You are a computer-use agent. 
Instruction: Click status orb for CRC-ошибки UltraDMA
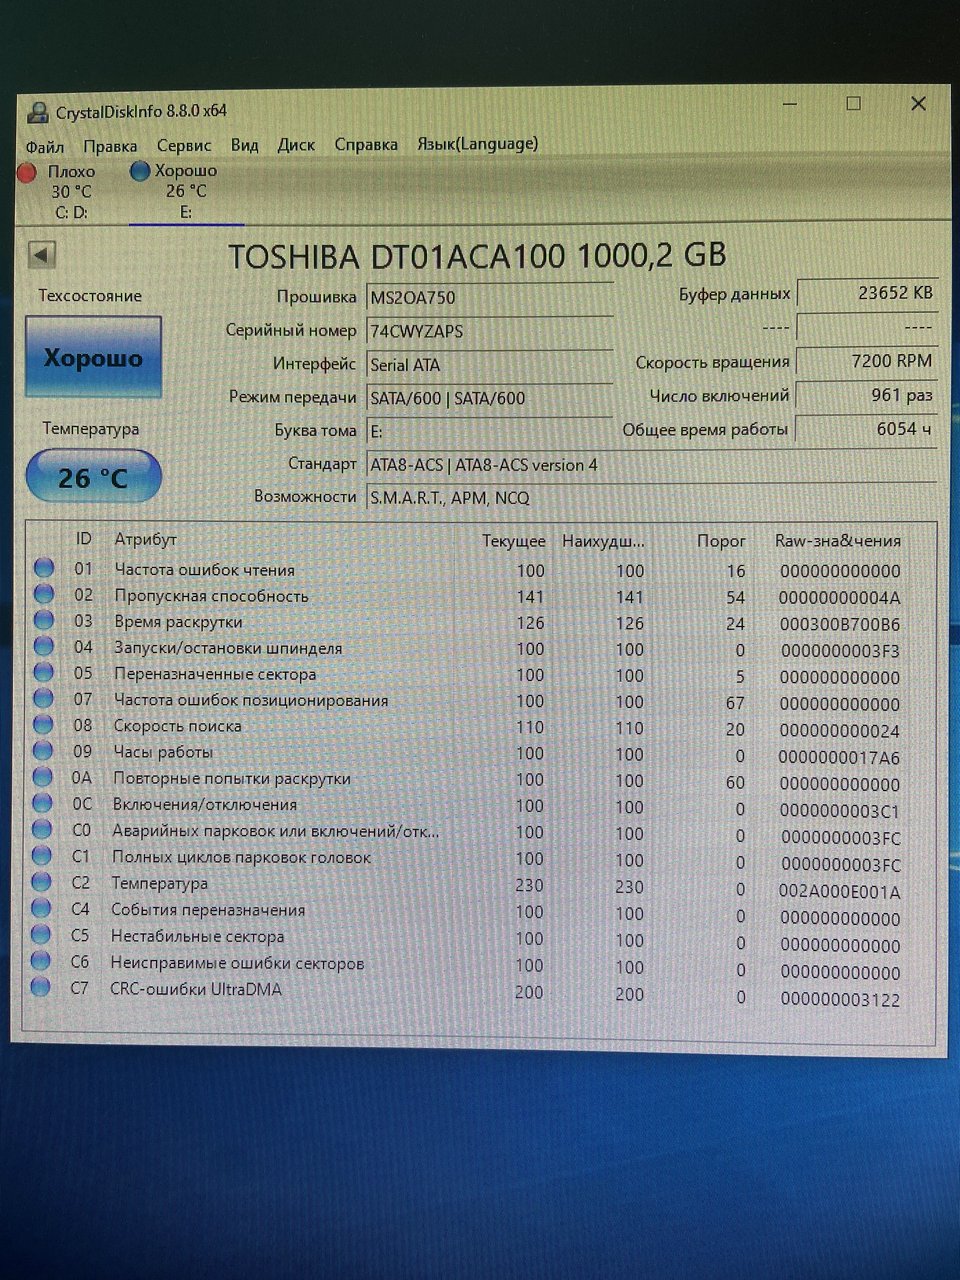(40, 988)
